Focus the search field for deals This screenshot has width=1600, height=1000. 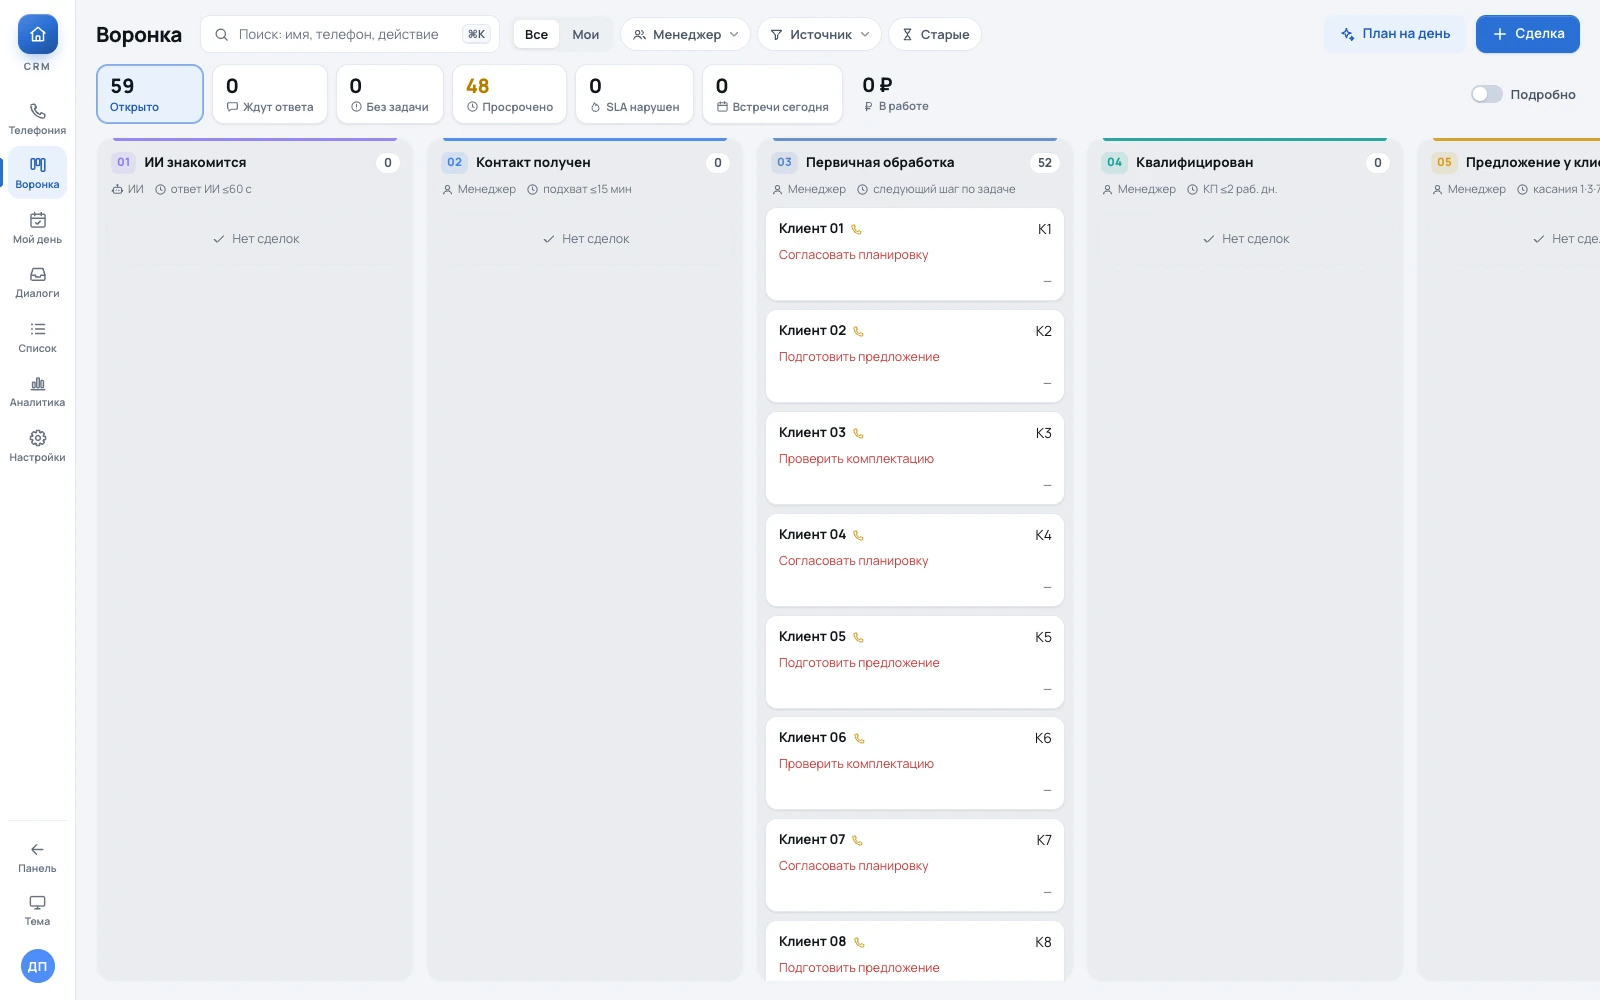click(x=350, y=34)
